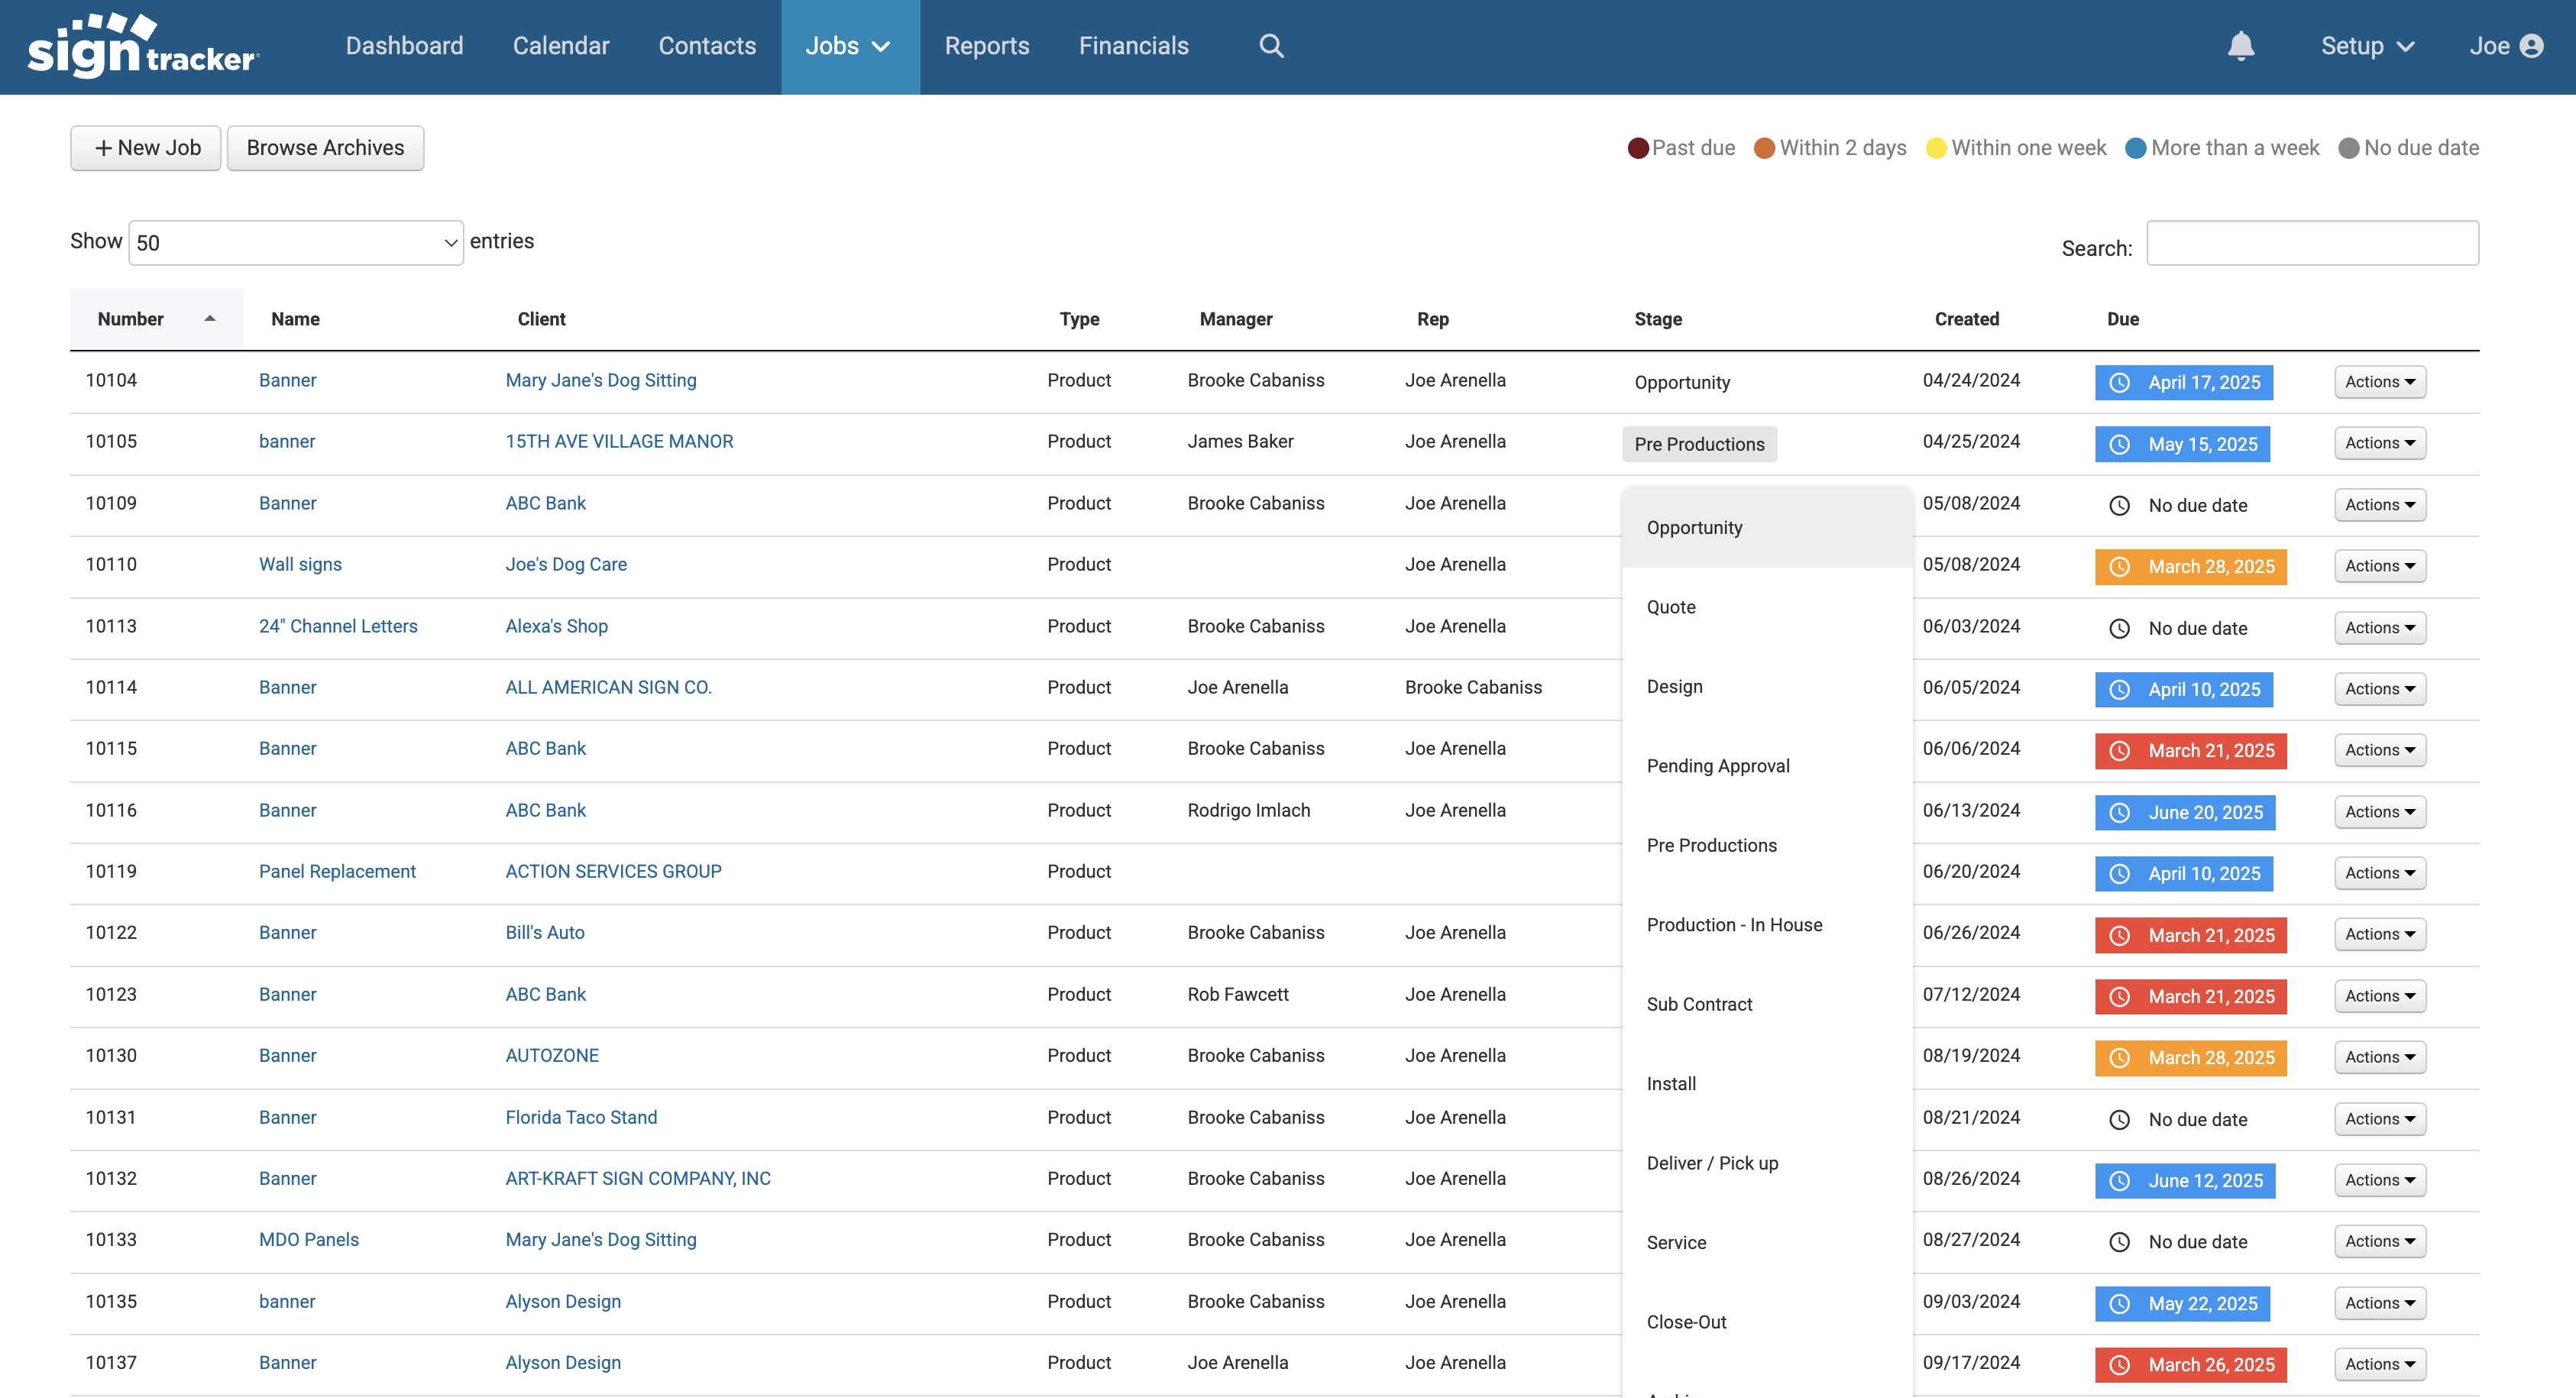Click the SignTracker logo
Image resolution: width=2576 pixels, height=1398 pixels.
coord(143,46)
